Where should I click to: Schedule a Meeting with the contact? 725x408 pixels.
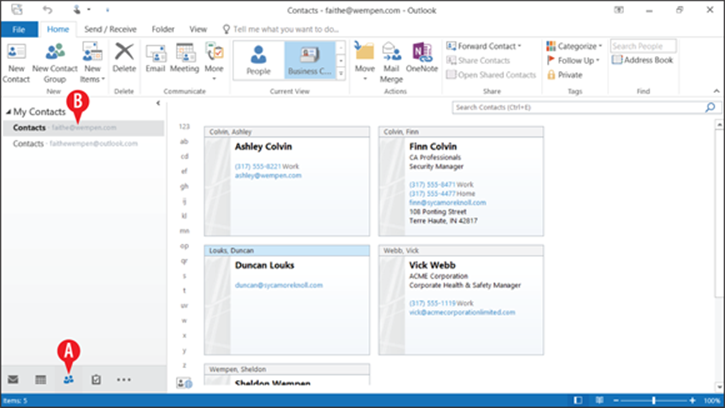click(184, 57)
